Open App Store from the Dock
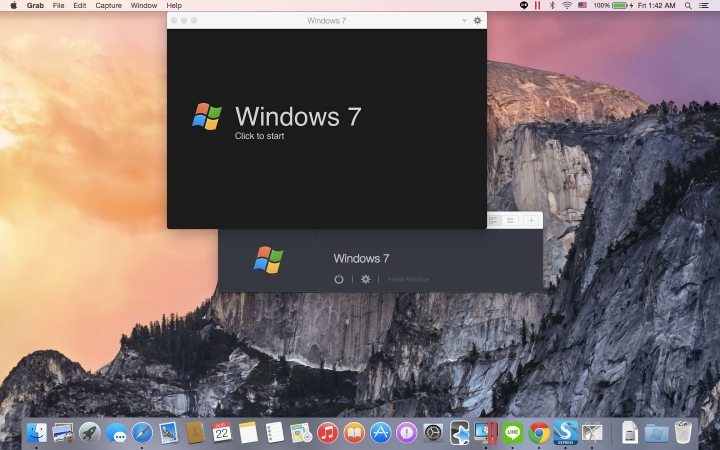 [381, 433]
